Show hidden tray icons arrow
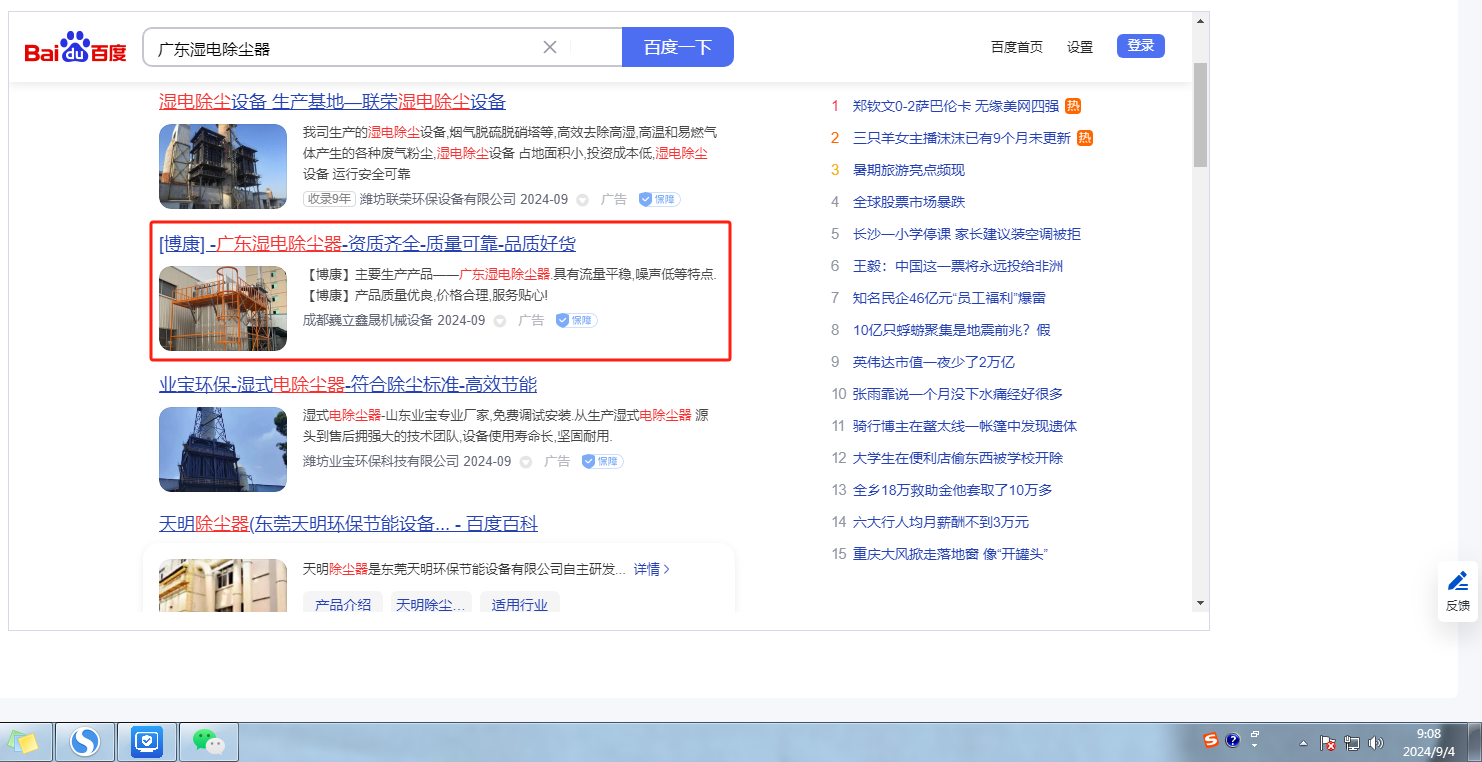Screen dimensions: 1482x762 click(1303, 743)
